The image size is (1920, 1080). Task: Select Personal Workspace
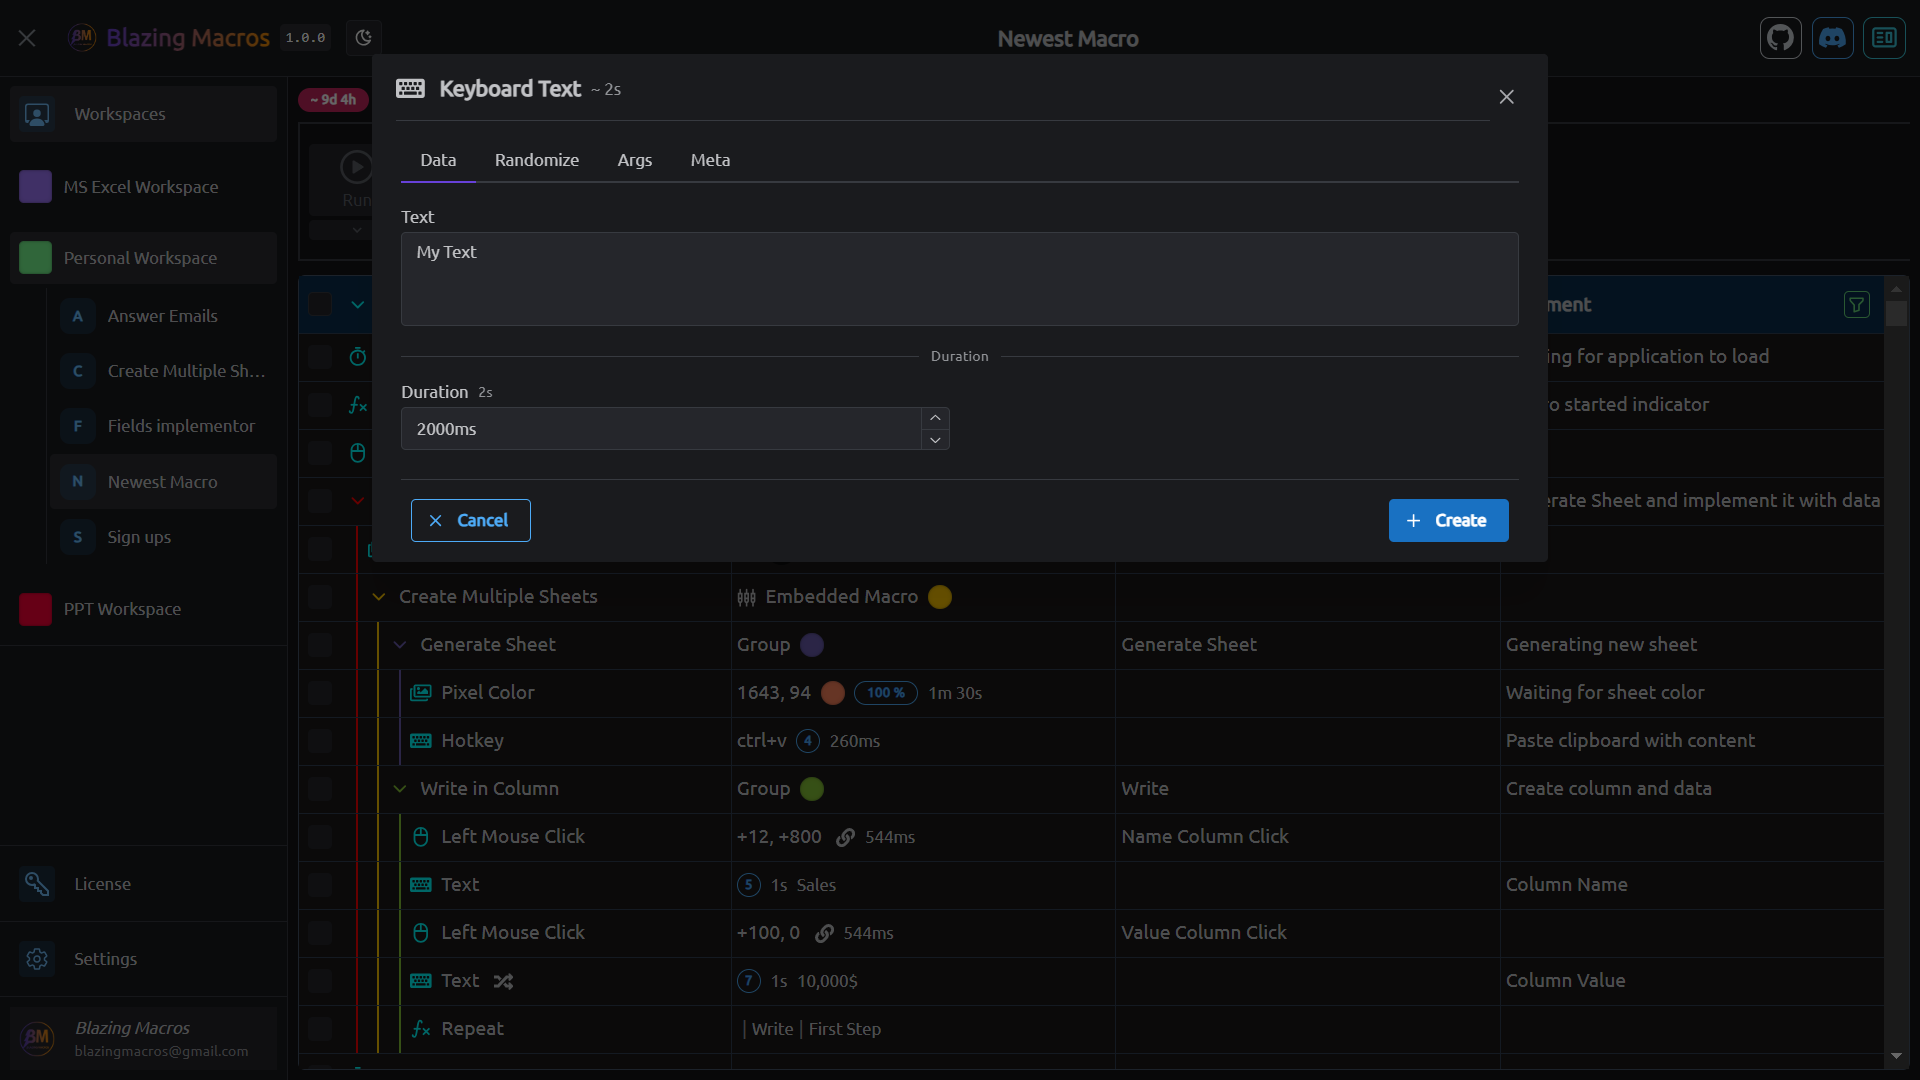[x=144, y=258]
